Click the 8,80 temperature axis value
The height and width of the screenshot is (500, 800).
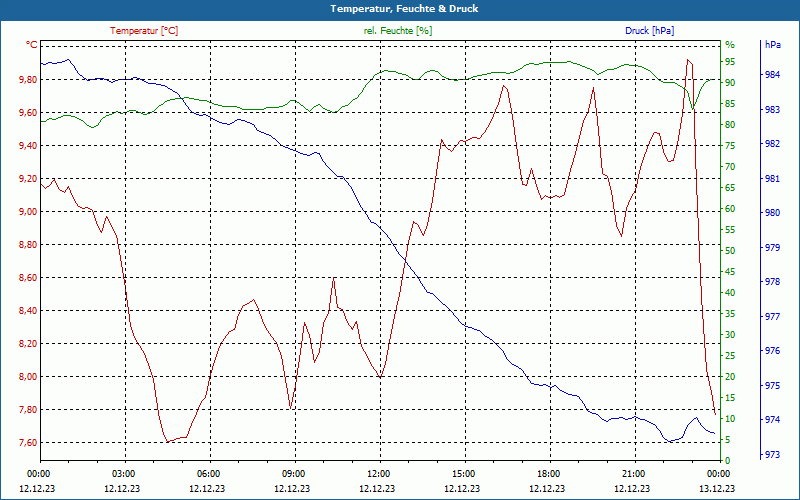click(x=28, y=245)
